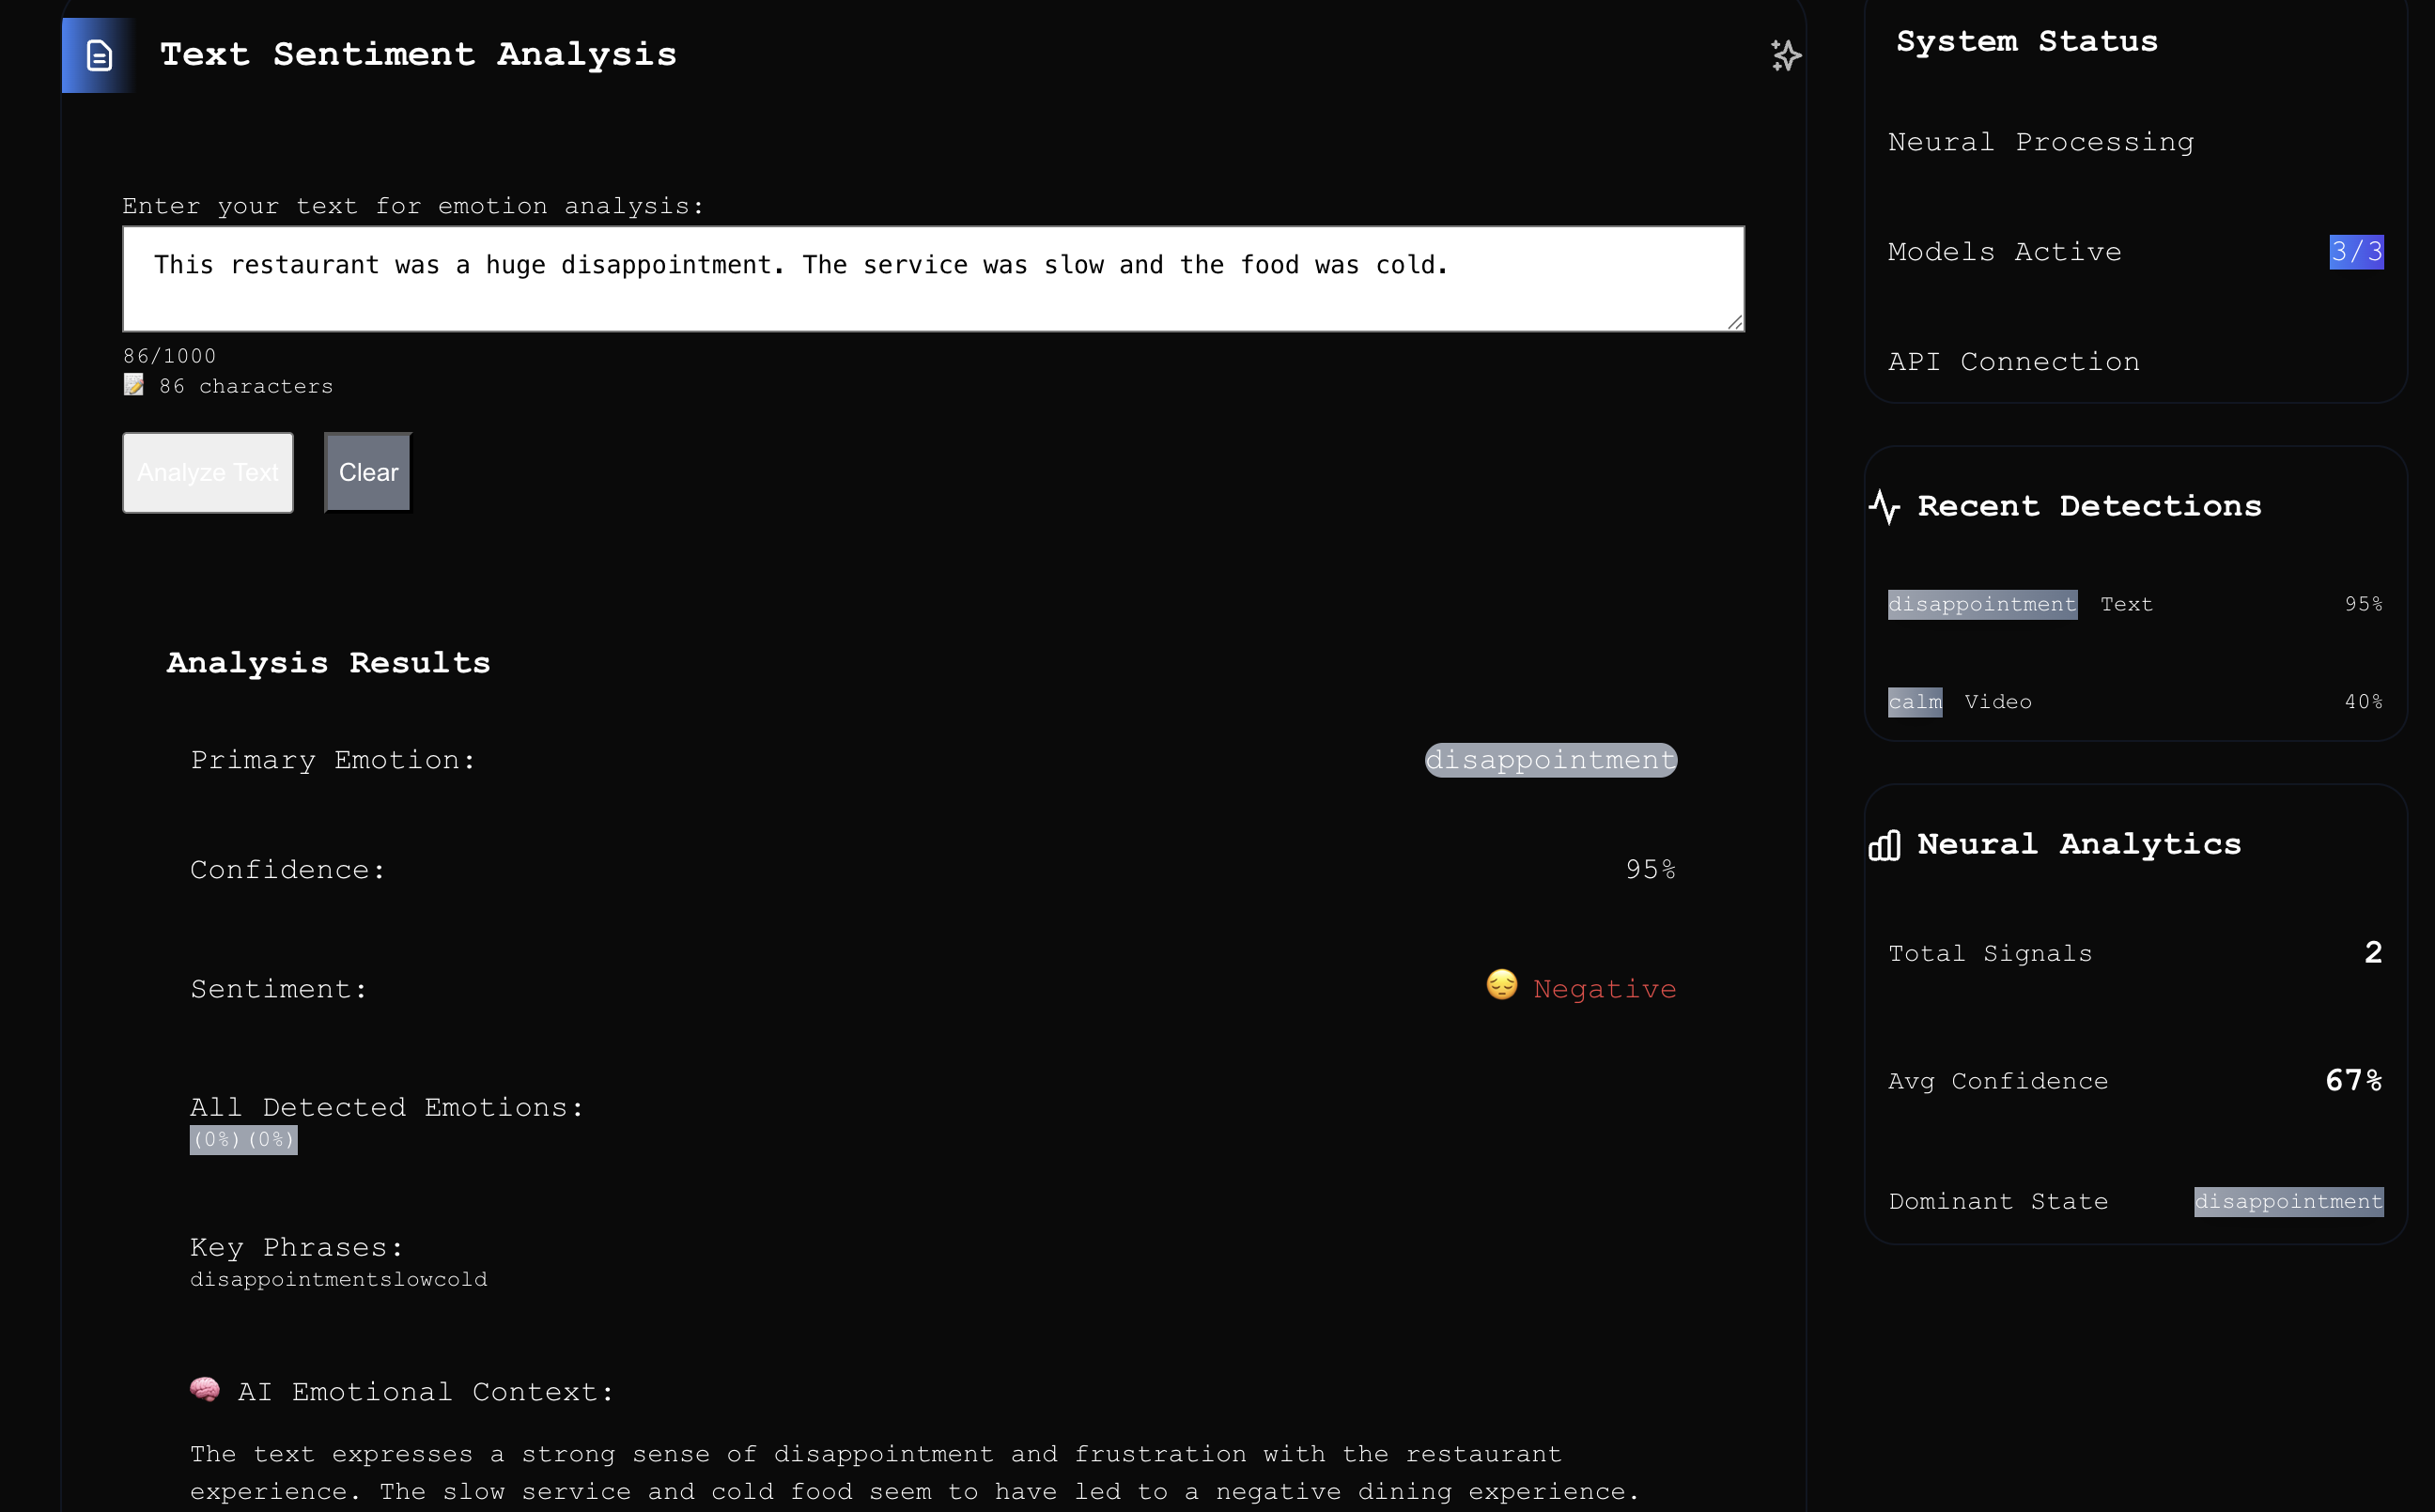This screenshot has width=2435, height=1512.
Task: Click the (0%) (0%) detected emotions chips
Action: coord(243,1140)
